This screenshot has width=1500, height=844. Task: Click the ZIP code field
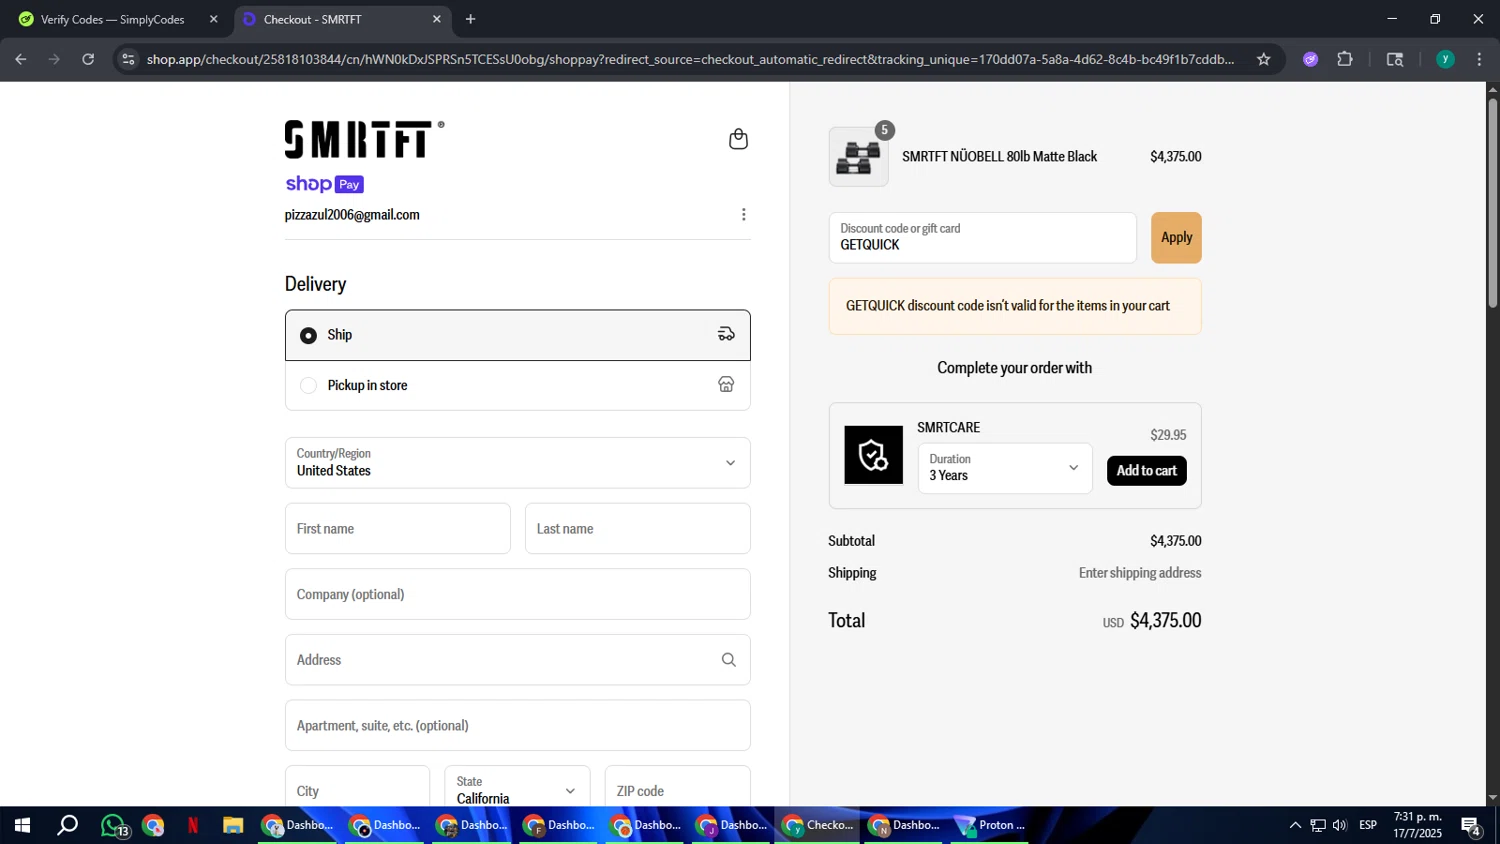pyautogui.click(x=678, y=788)
